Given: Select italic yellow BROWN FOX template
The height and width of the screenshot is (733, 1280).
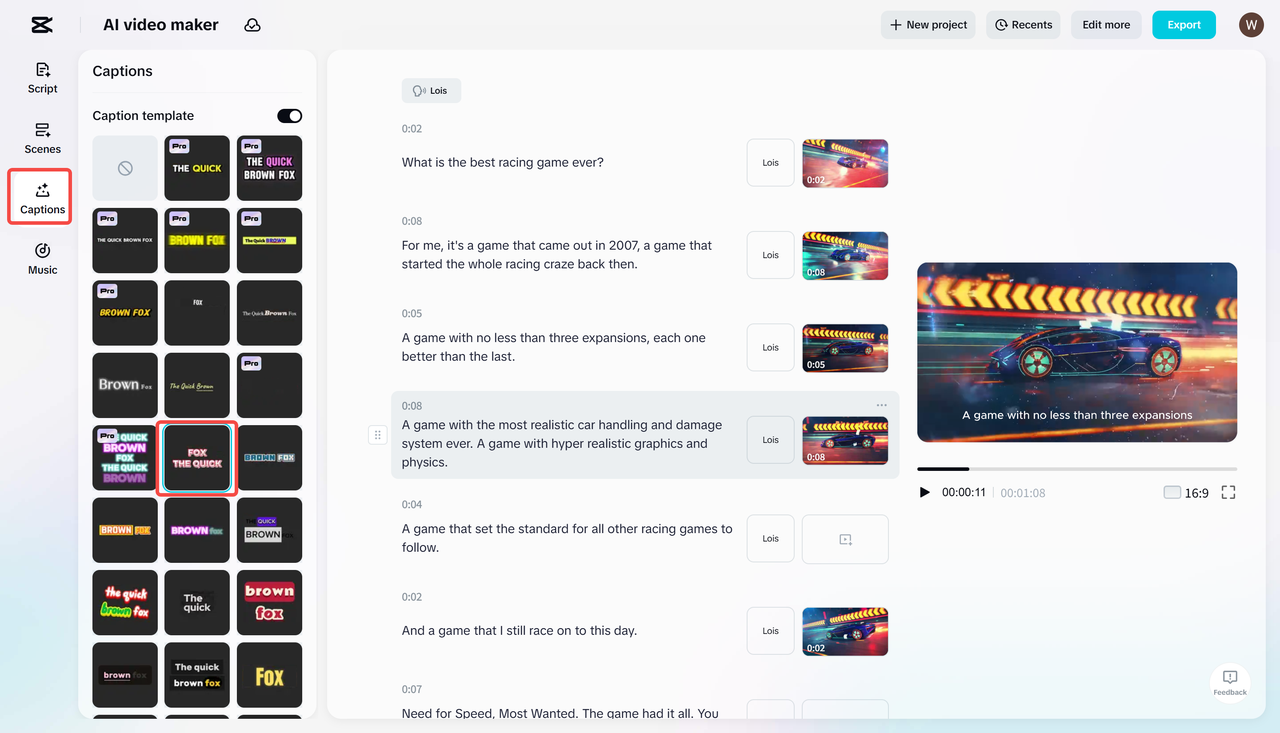Looking at the screenshot, I should tap(125, 313).
